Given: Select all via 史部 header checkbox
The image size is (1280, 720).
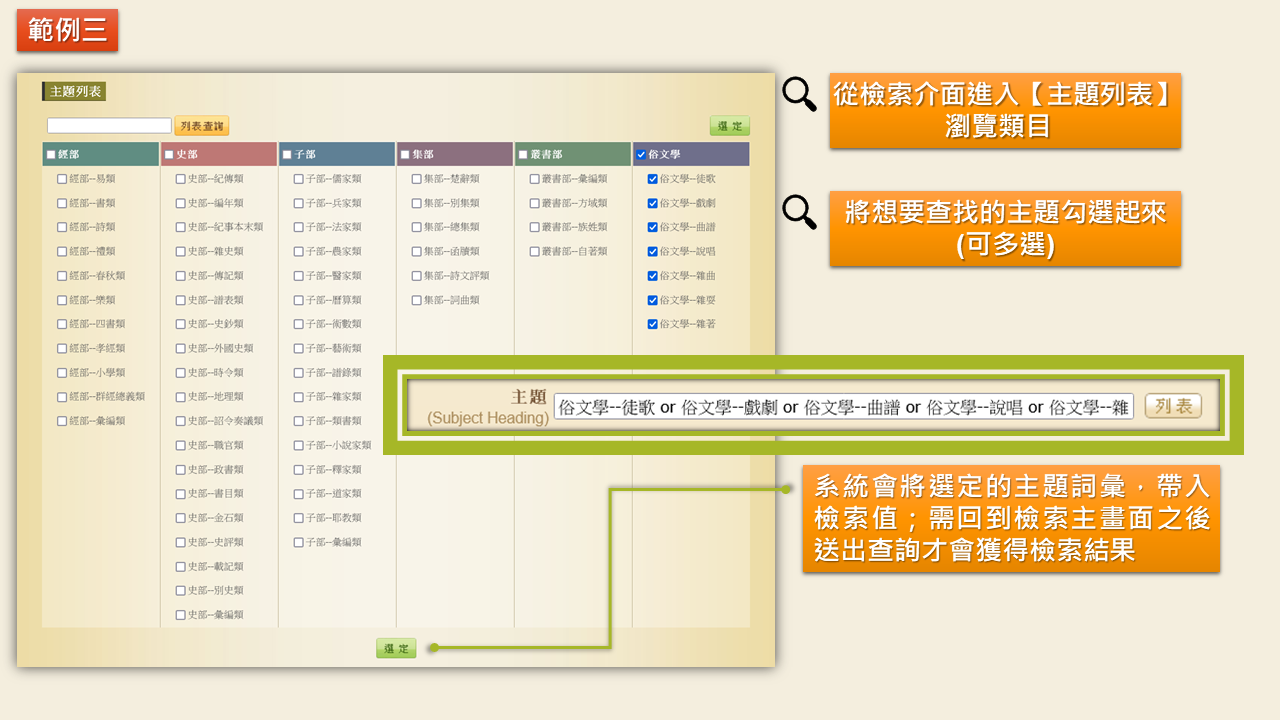Looking at the screenshot, I should tap(169, 155).
